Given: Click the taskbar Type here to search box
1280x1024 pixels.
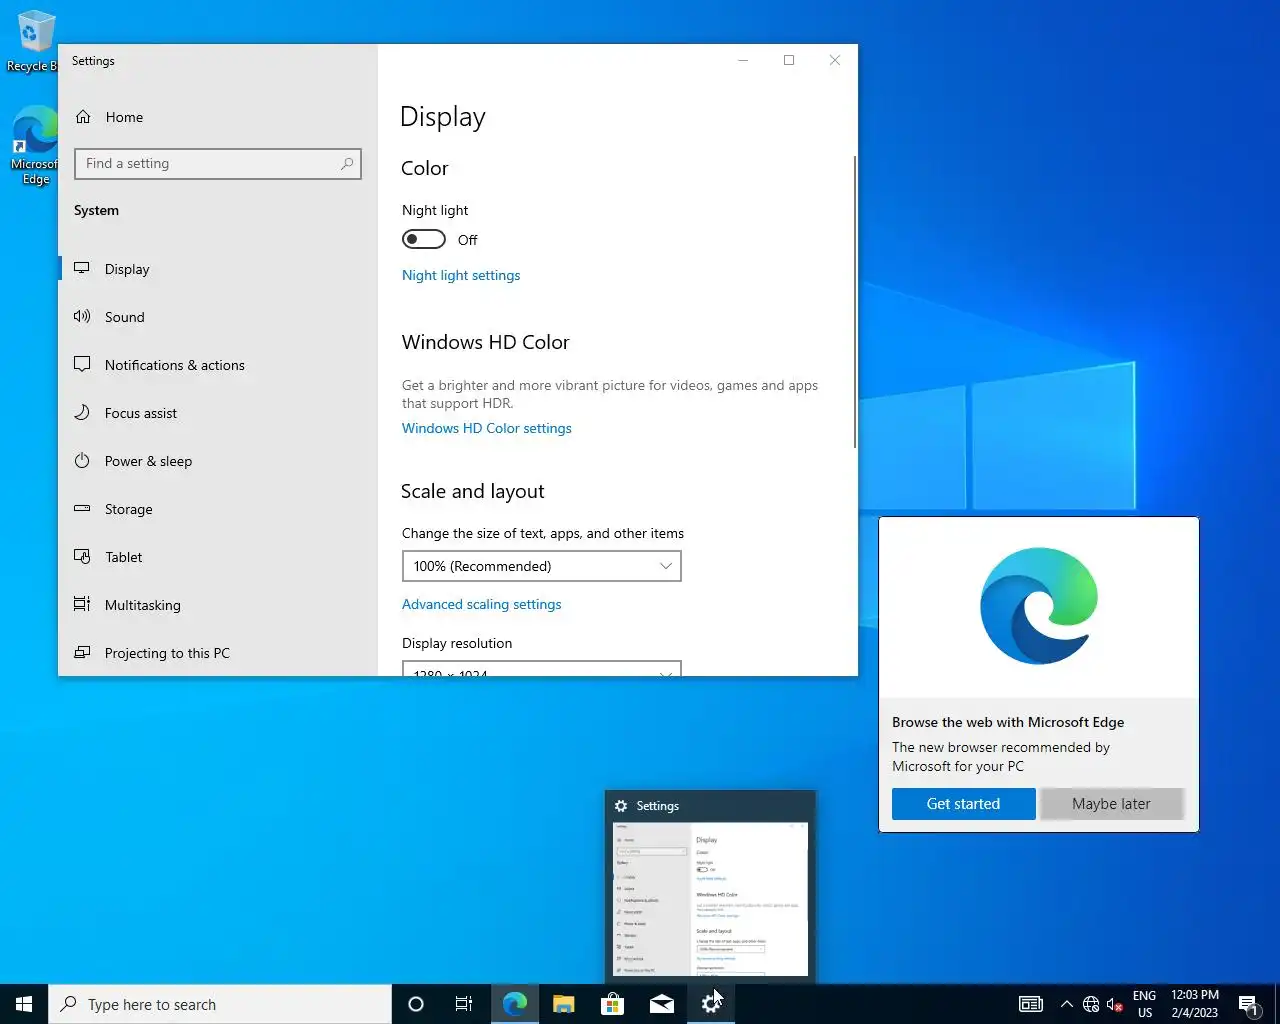Looking at the screenshot, I should [x=220, y=1004].
